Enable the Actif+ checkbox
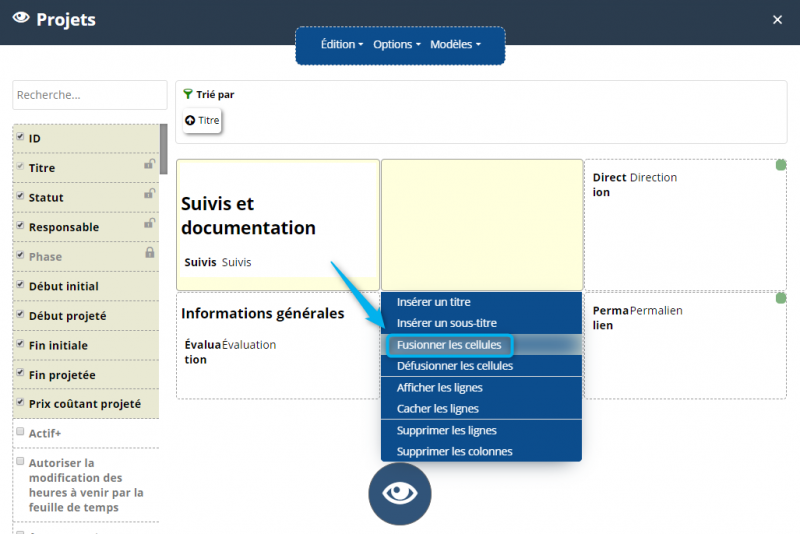The width and height of the screenshot is (800, 534). 20,432
